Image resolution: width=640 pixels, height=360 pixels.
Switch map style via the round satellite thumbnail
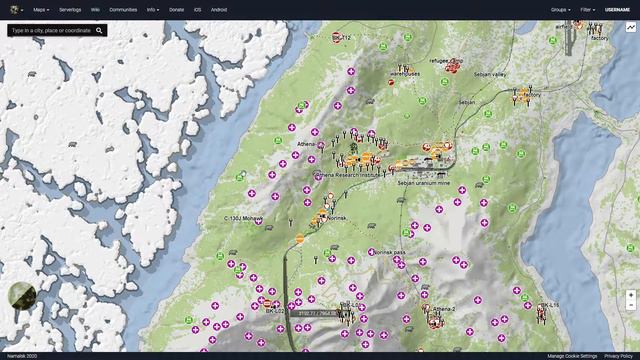click(22, 296)
